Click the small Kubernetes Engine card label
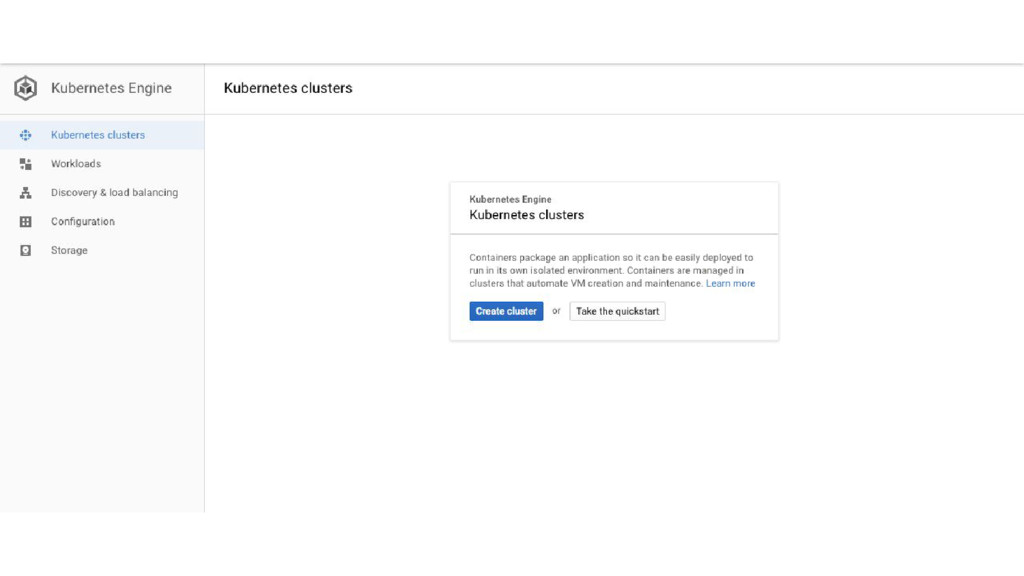 click(510, 199)
